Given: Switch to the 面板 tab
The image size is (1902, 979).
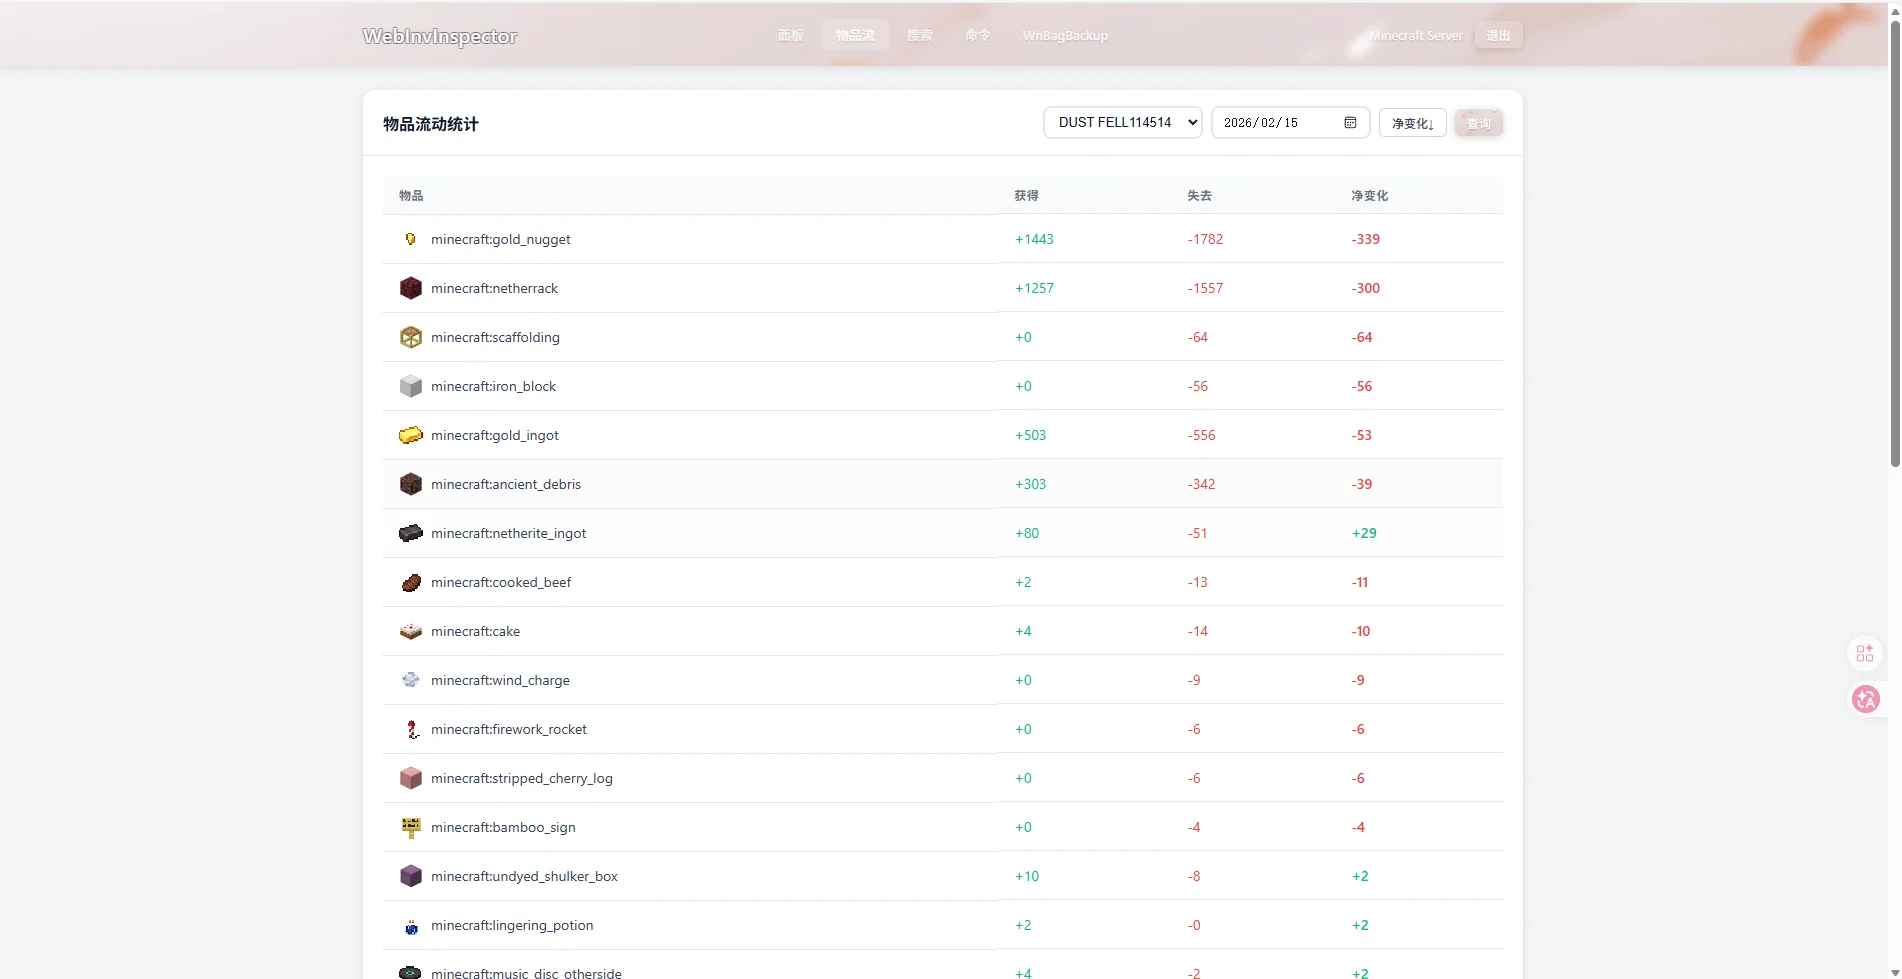Looking at the screenshot, I should point(790,35).
